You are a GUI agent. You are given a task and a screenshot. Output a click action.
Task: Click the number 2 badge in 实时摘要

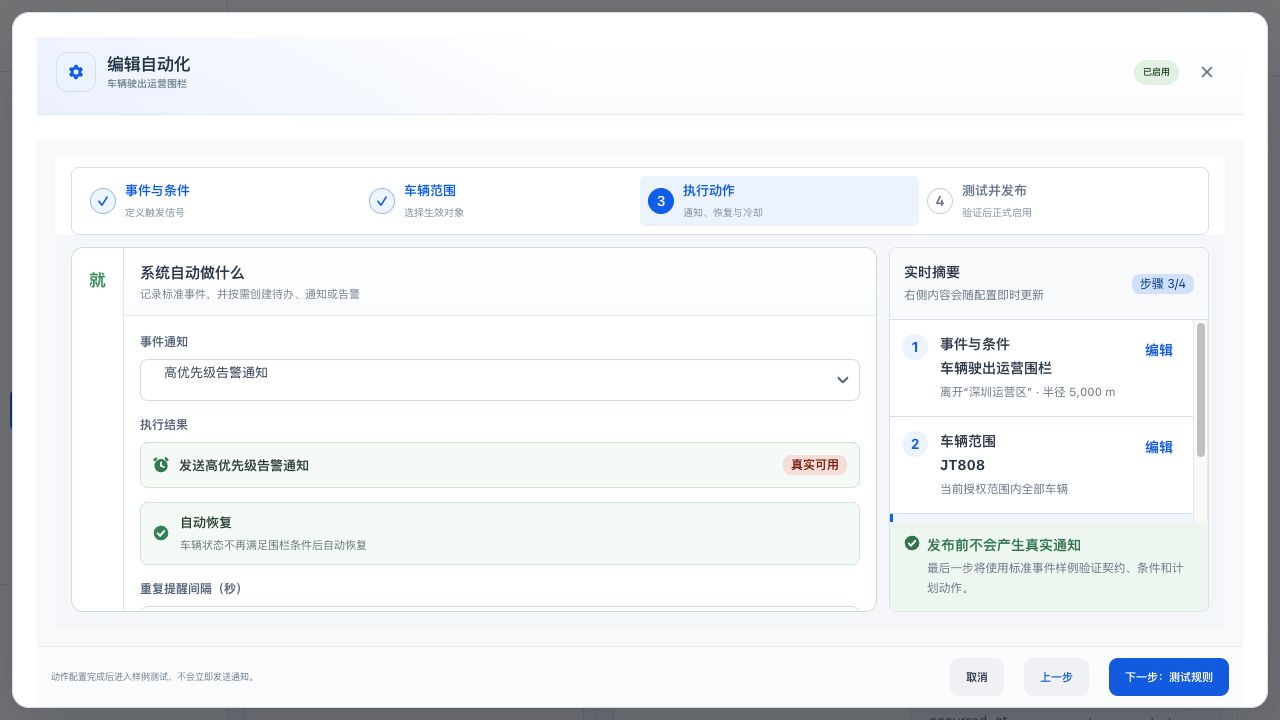coord(915,444)
